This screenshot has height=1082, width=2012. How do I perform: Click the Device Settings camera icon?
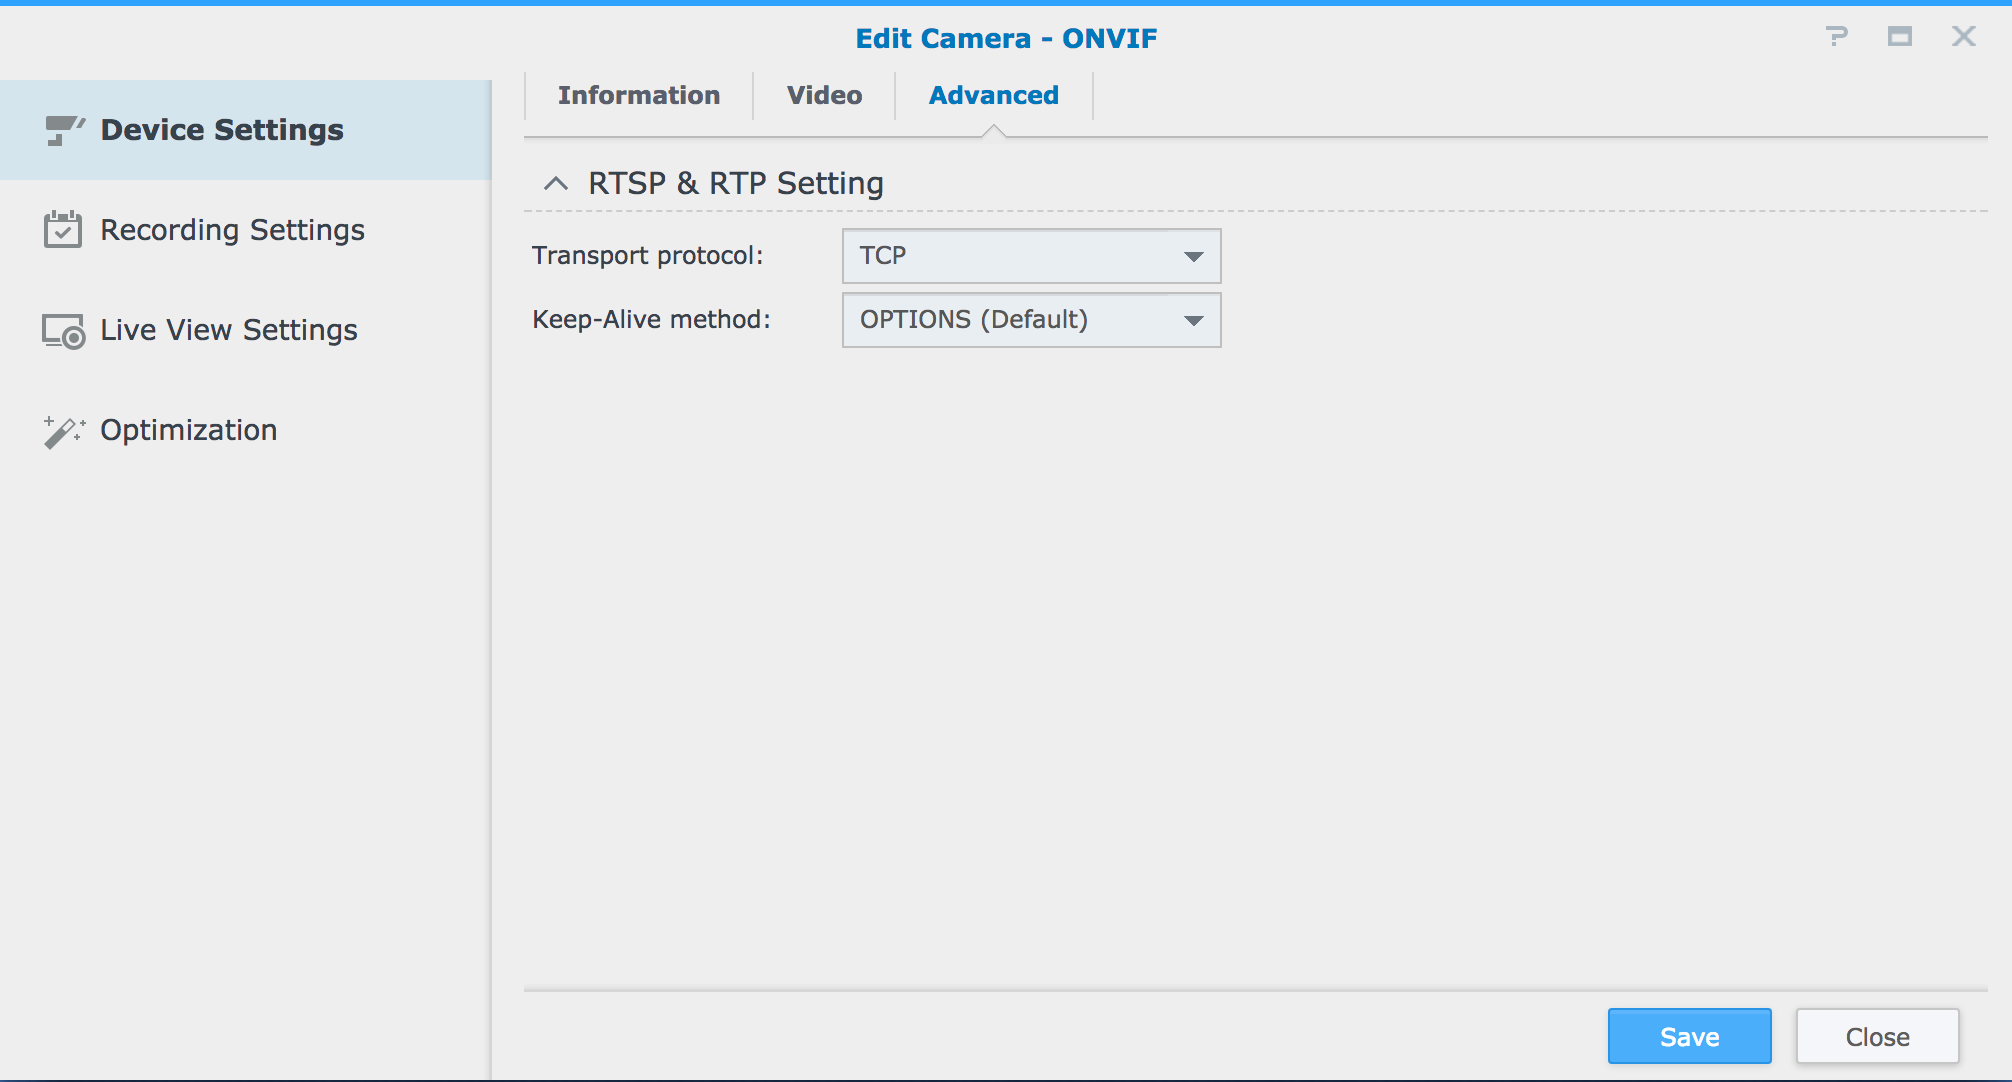(x=64, y=130)
